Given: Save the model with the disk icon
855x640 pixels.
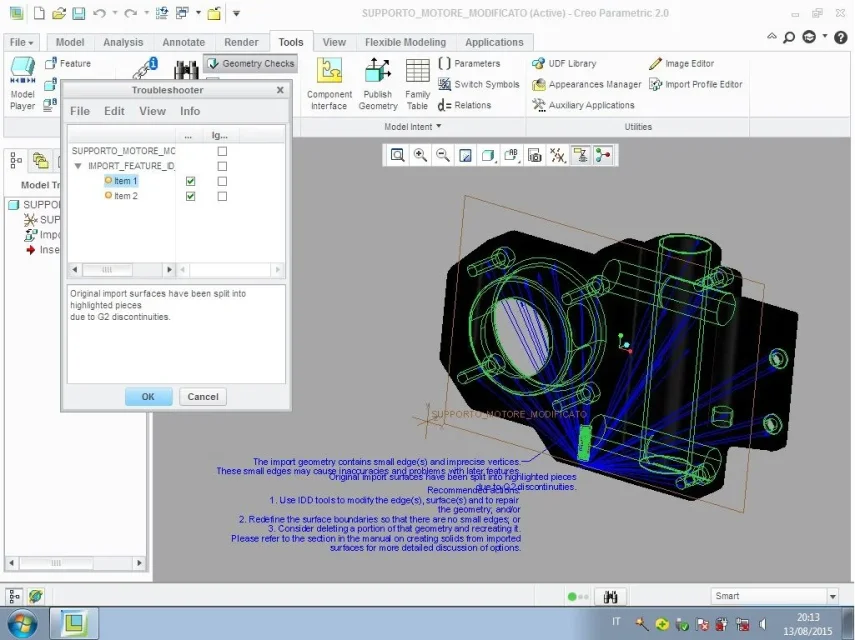Looking at the screenshot, I should (x=79, y=13).
